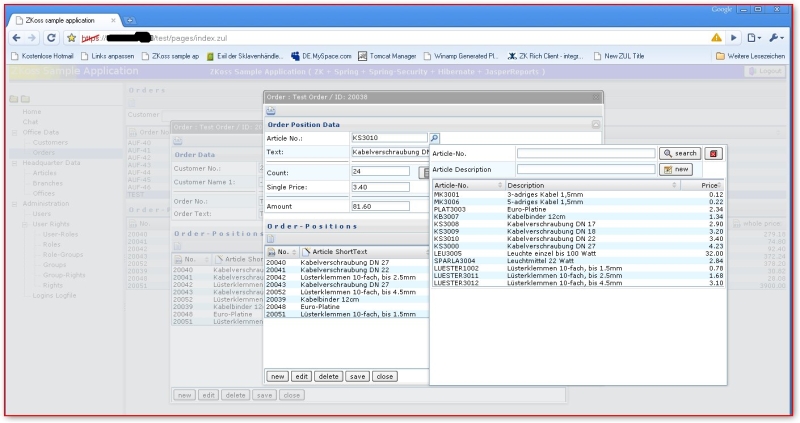The height and width of the screenshot is (423, 800).
Task: Reload the page with browser refresh icon
Action: tap(51, 37)
